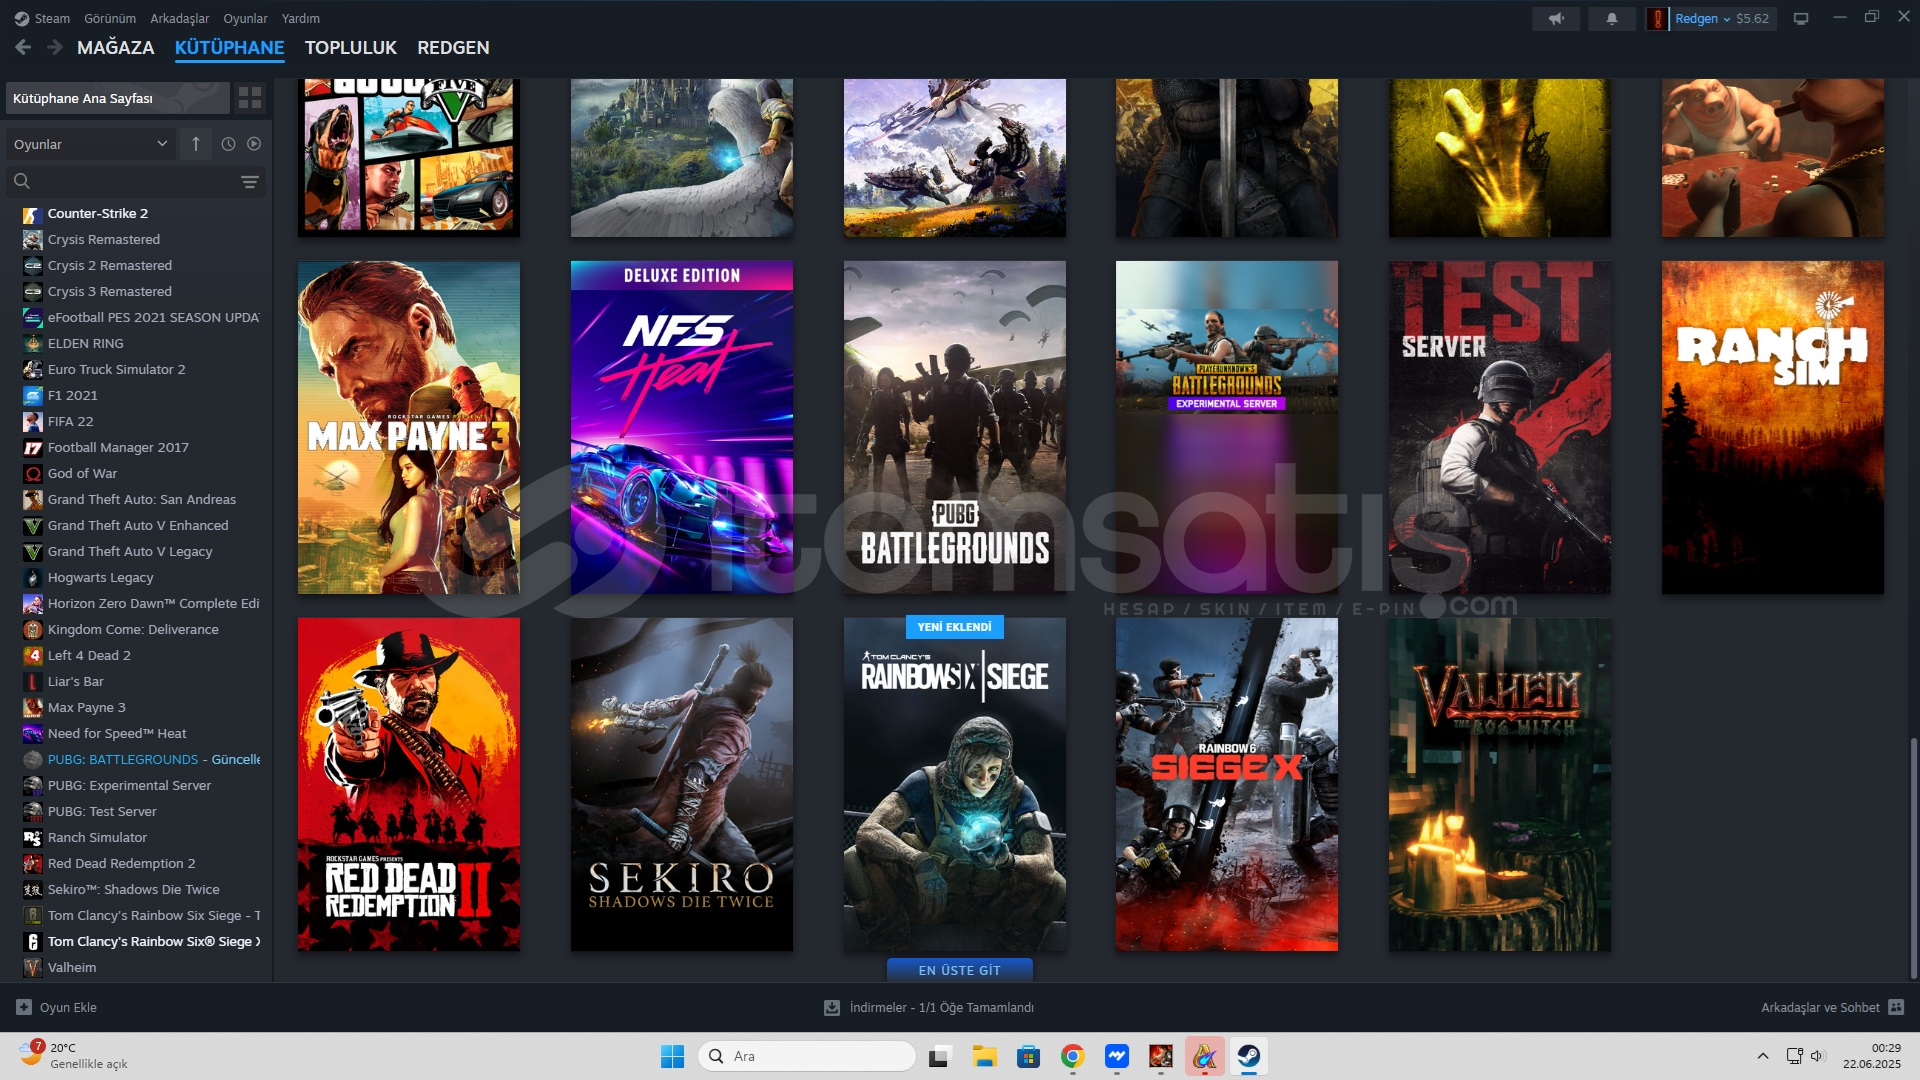Open the notifications bell
This screenshot has height=1080, width=1920.
(x=1612, y=18)
